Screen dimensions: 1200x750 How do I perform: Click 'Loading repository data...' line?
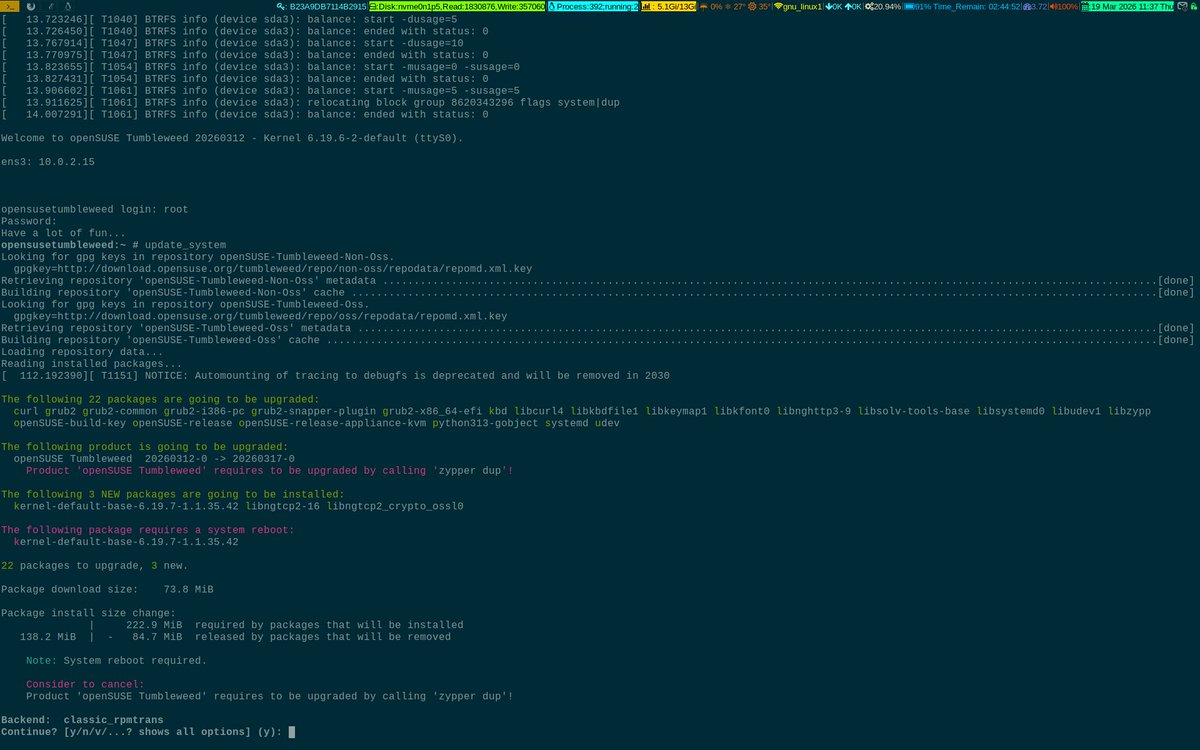click(x=82, y=351)
